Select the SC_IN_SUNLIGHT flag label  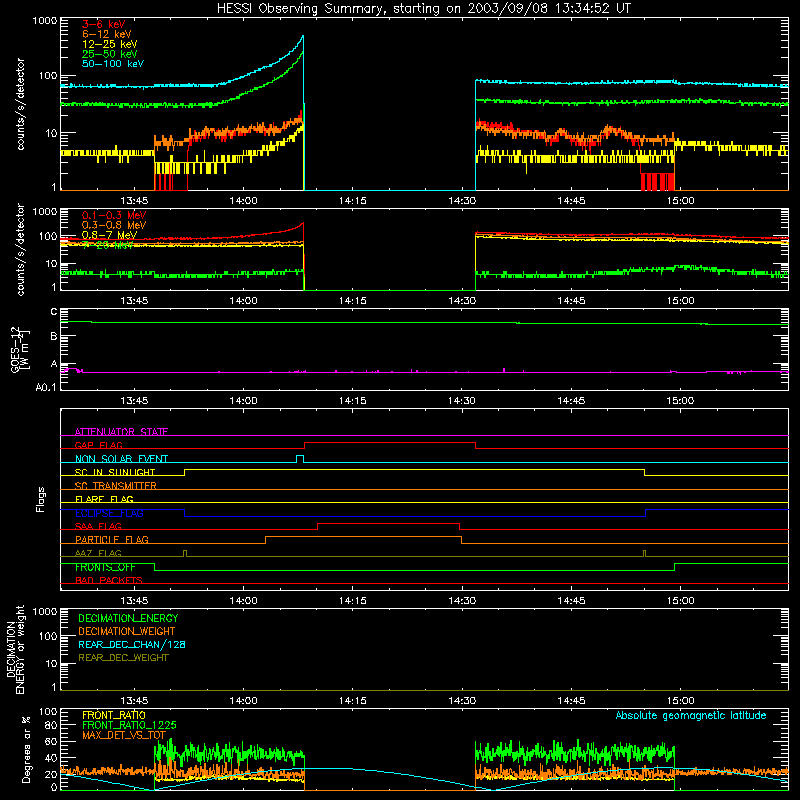115,472
